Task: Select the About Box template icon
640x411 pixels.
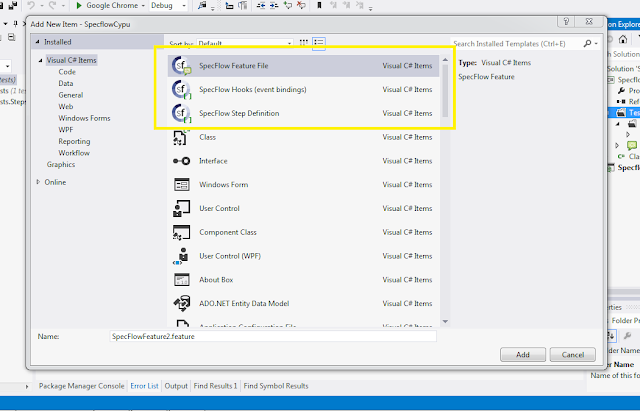Action: (x=181, y=280)
